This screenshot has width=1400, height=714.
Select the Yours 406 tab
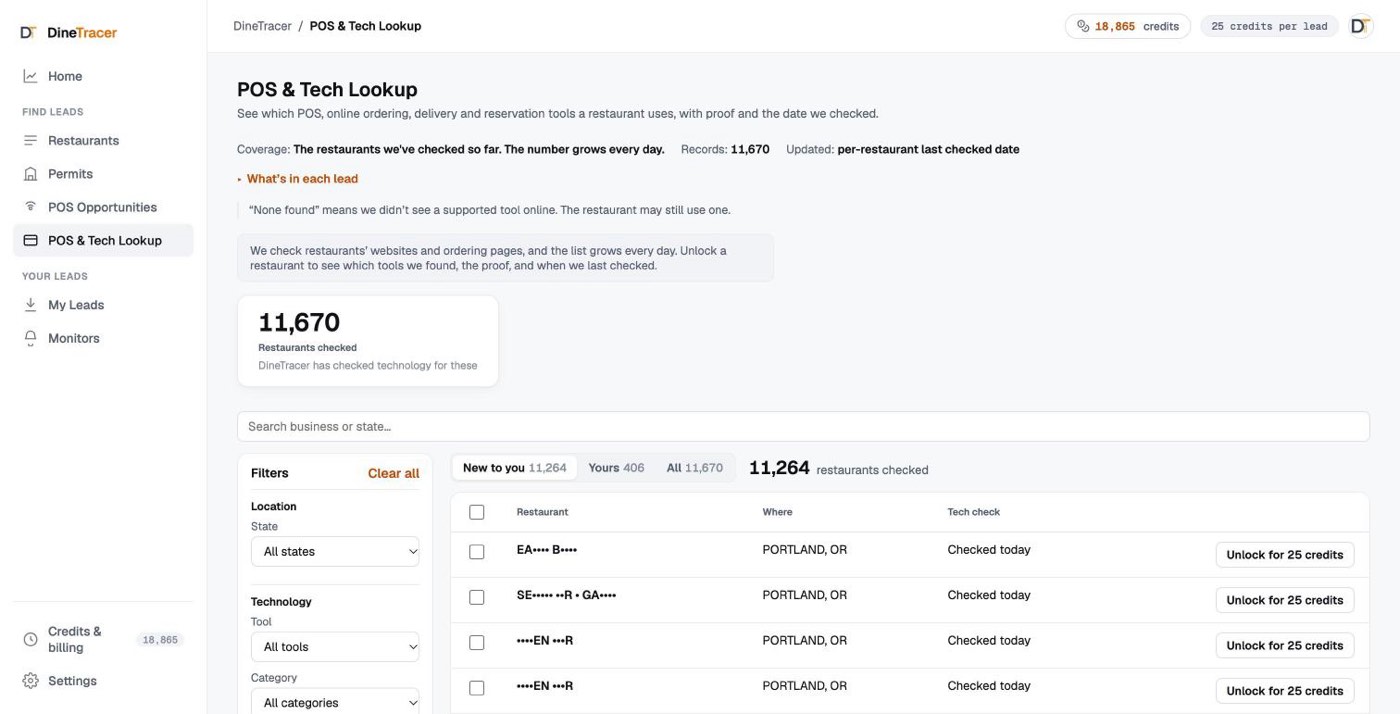(616, 468)
